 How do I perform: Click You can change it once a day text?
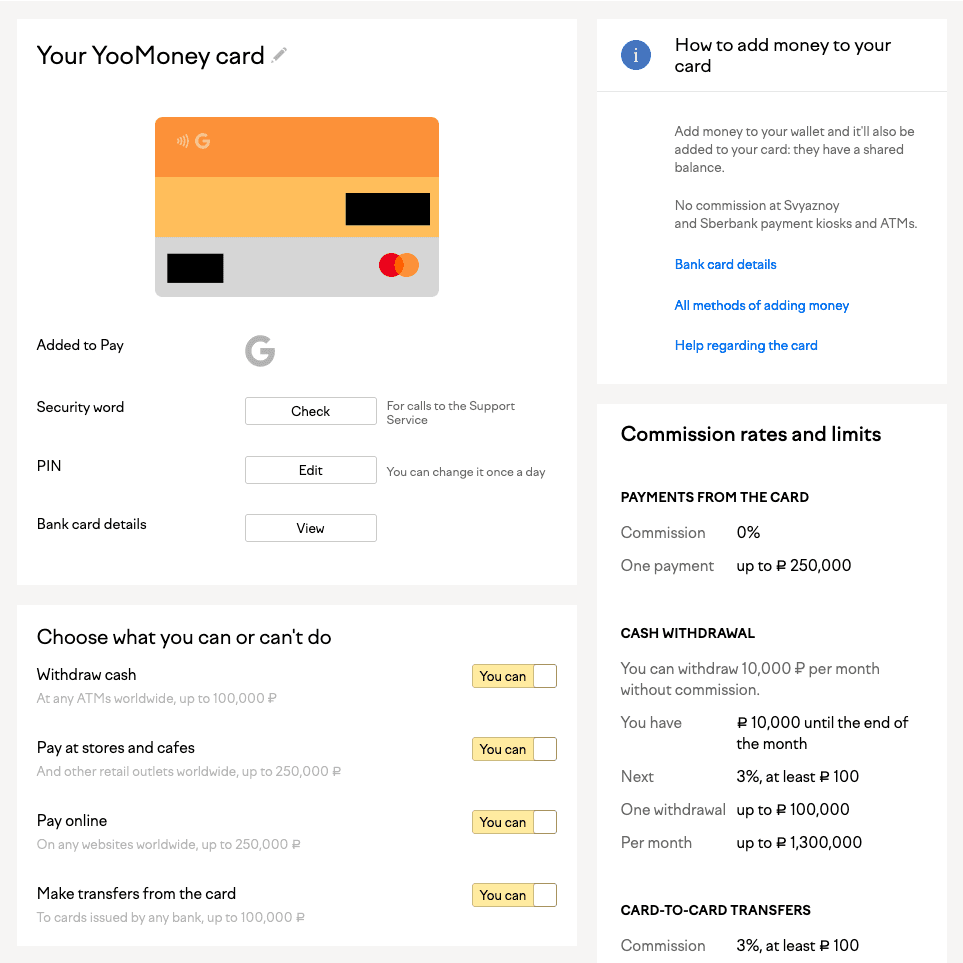point(466,472)
